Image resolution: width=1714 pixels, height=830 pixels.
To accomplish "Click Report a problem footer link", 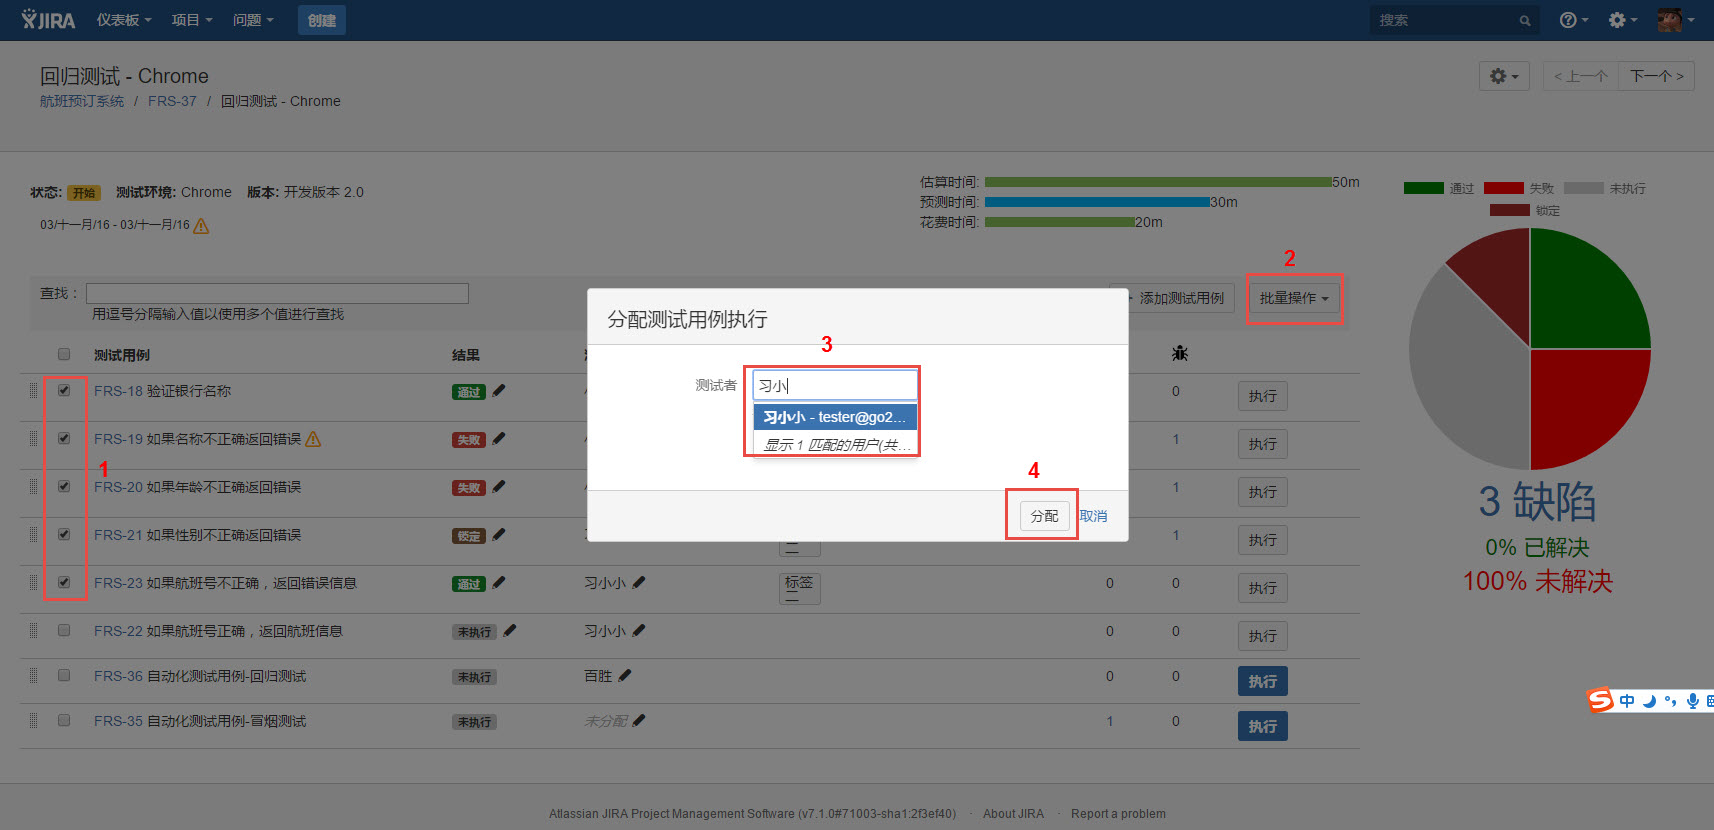I will point(1118,814).
